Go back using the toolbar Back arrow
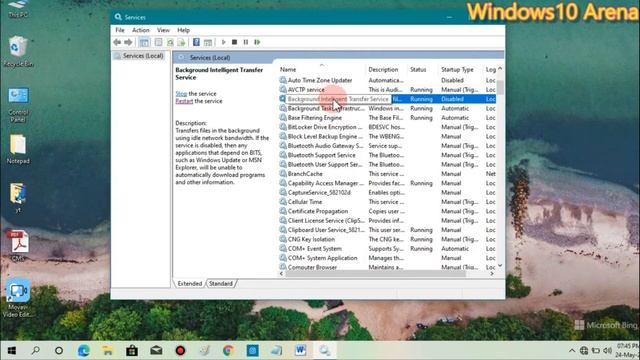640x360 pixels. 117,42
